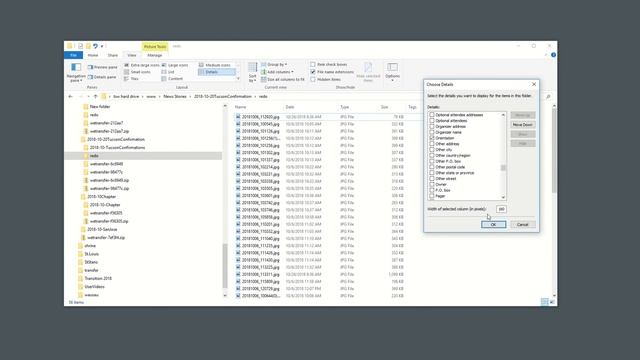Switch to the View tab
This screenshot has height=360, width=640.
(131, 55)
